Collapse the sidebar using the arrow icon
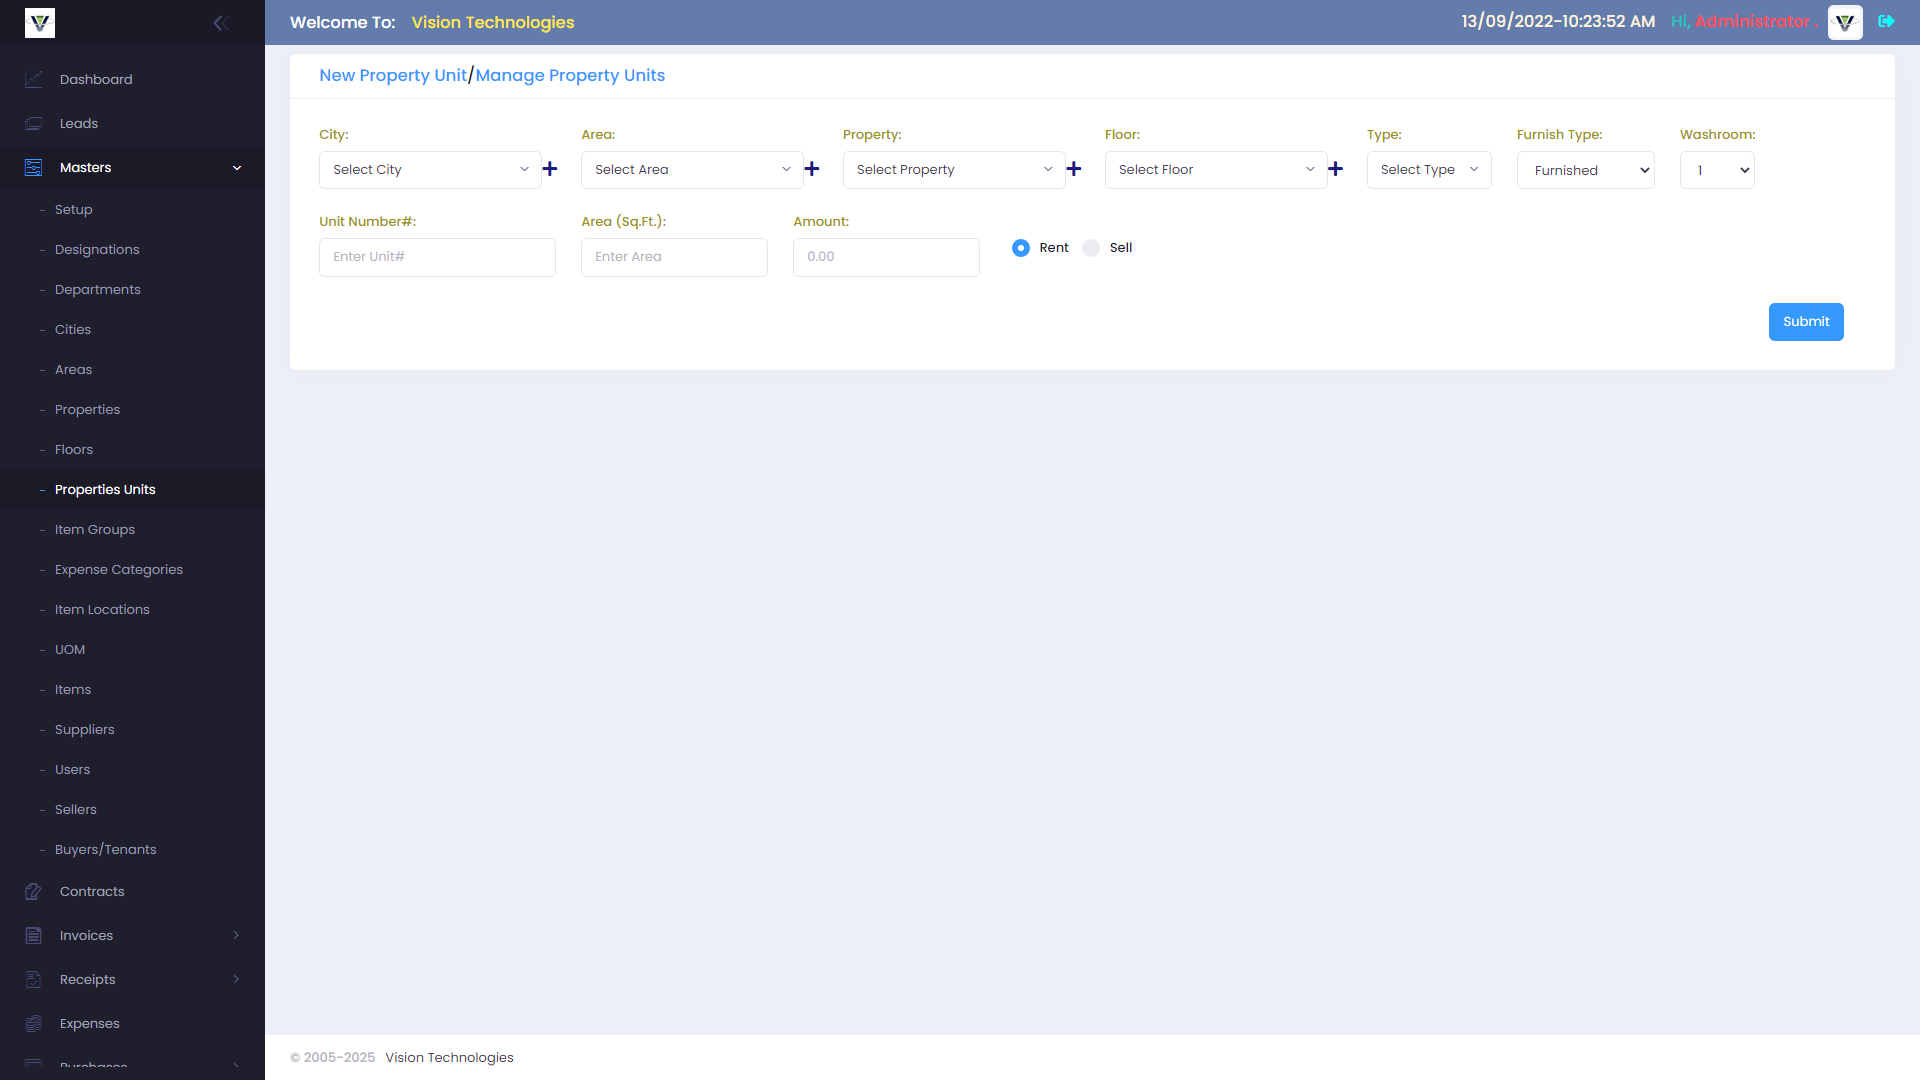The image size is (1920, 1080). point(221,22)
